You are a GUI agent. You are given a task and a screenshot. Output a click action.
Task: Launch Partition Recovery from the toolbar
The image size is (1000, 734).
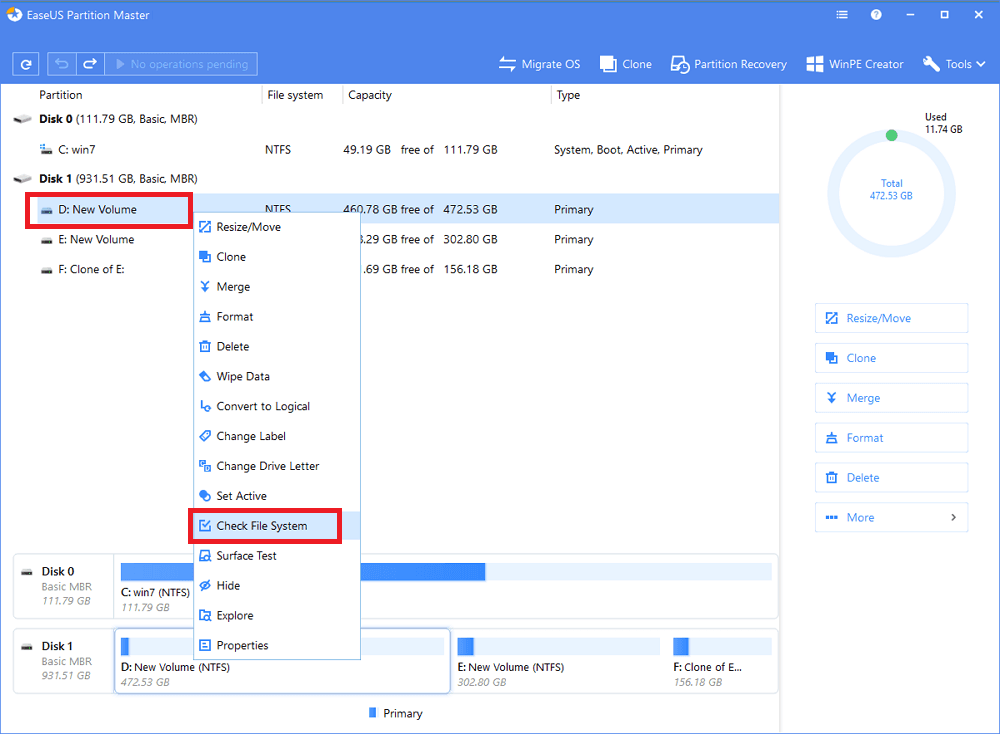tap(730, 64)
